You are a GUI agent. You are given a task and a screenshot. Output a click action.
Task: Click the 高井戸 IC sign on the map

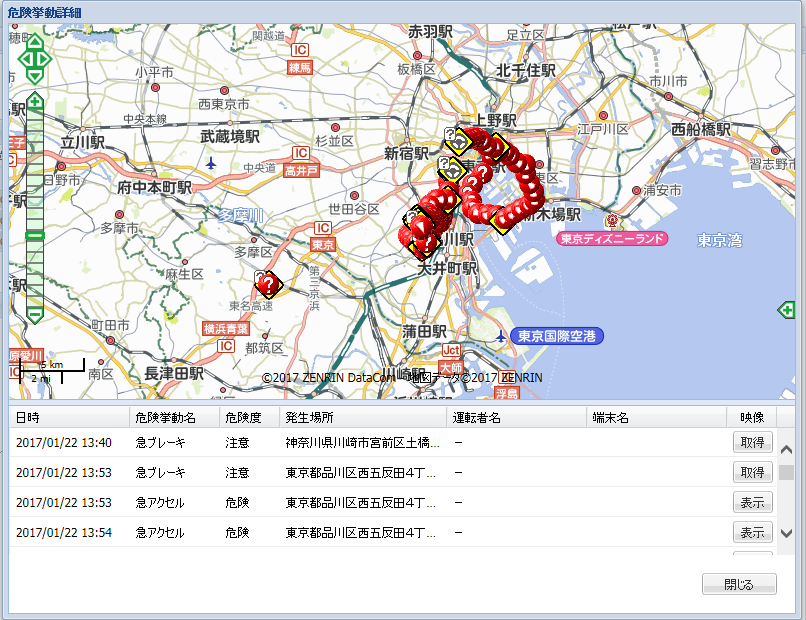[x=301, y=171]
